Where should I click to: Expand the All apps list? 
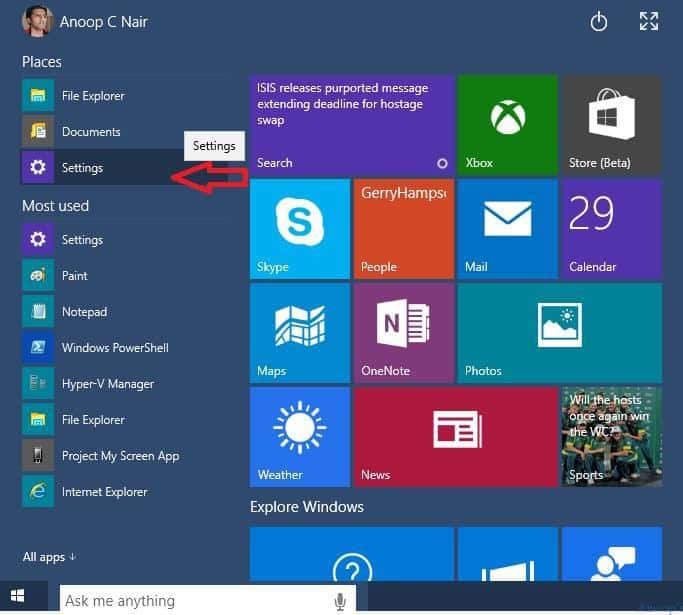pyautogui.click(x=49, y=557)
